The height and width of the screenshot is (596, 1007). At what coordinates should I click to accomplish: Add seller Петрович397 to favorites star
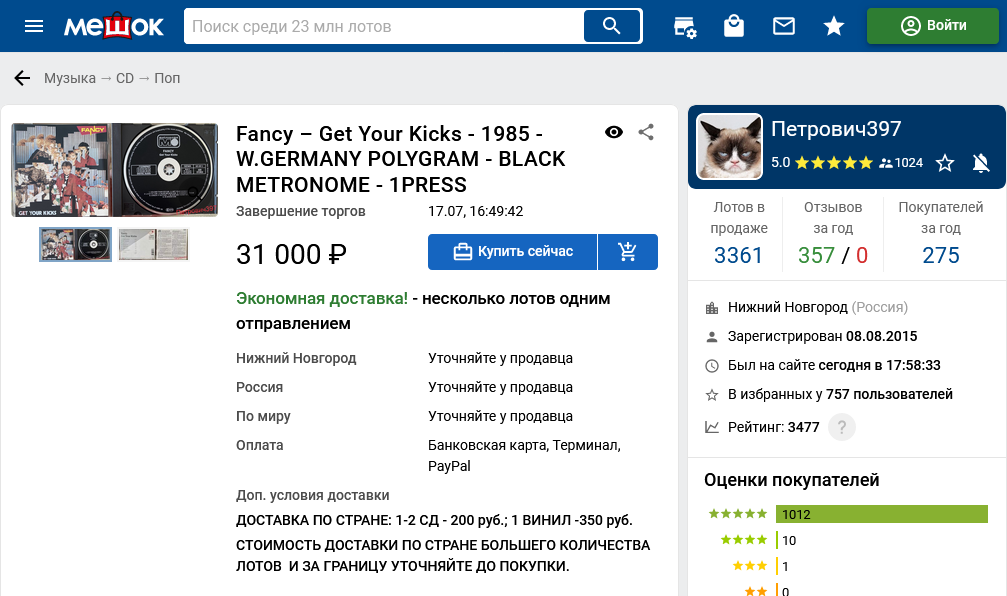click(945, 163)
